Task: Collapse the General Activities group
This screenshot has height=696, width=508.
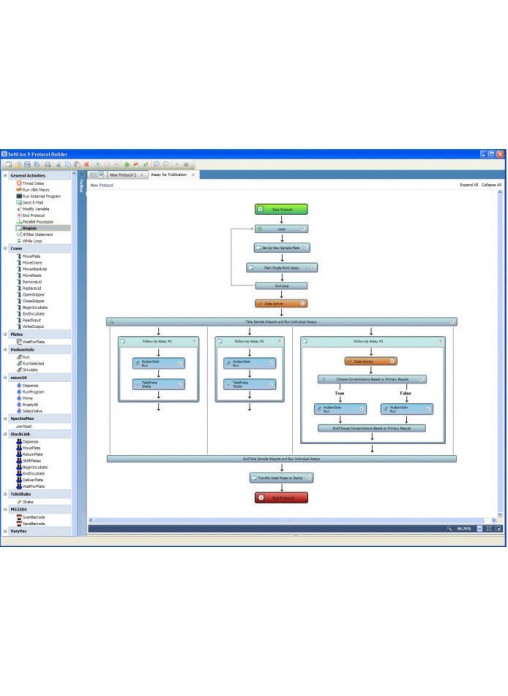Action: pos(6,175)
